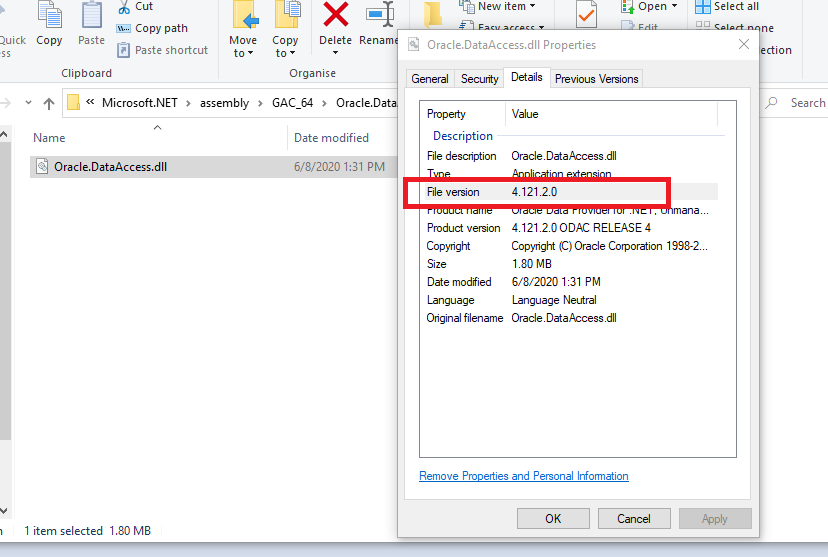Click Paste shortcut in ribbon
The height and width of the screenshot is (557, 828).
(x=163, y=50)
